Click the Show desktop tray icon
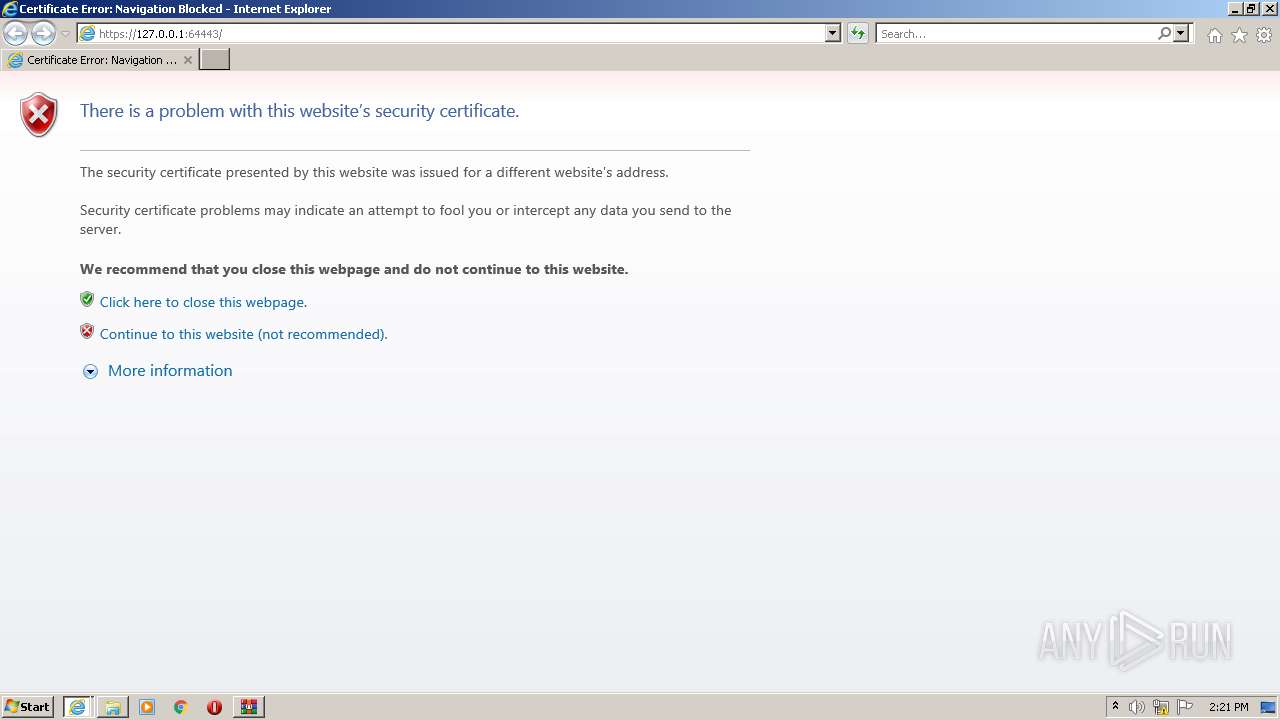The image size is (1280, 720). coord(1268,707)
